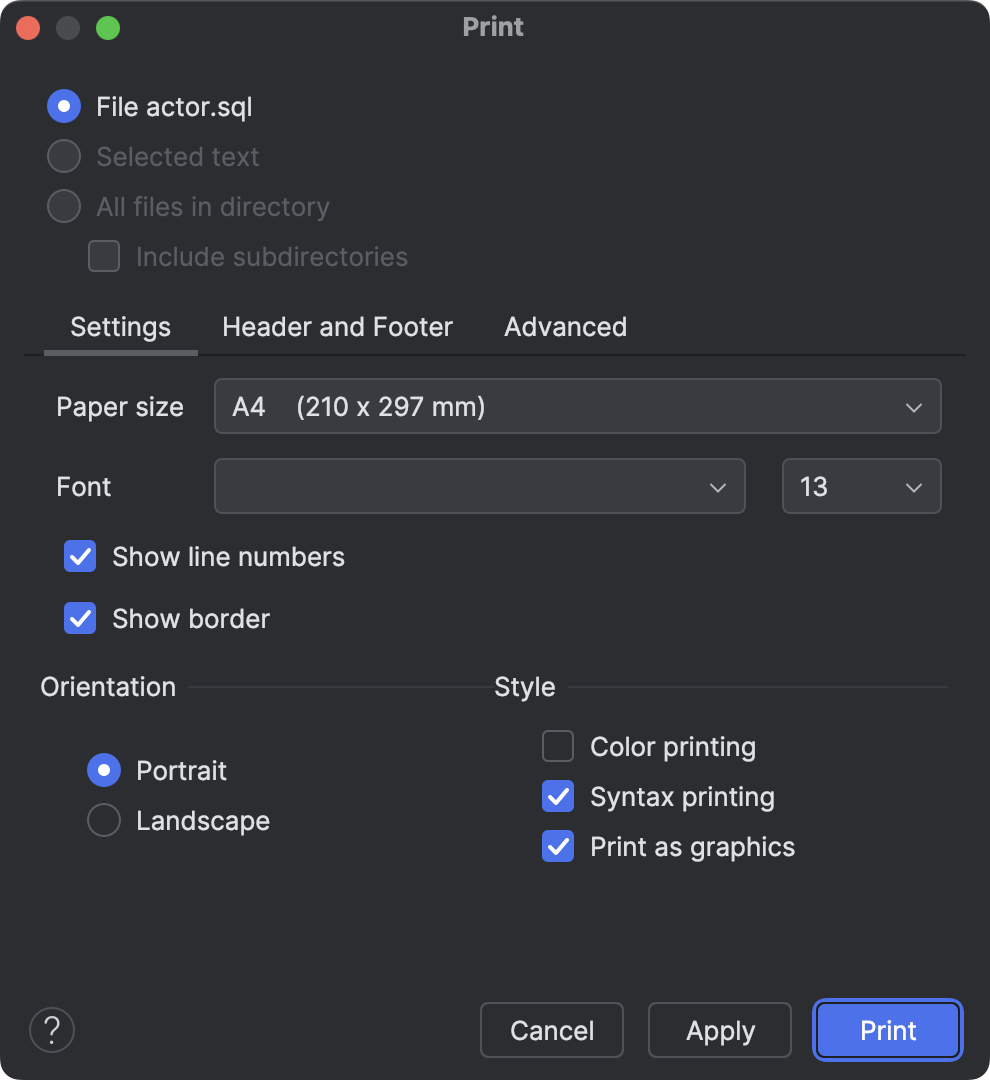Screen dimensions: 990x1080
Task: Choose the Selected text option
Action: coord(63,156)
